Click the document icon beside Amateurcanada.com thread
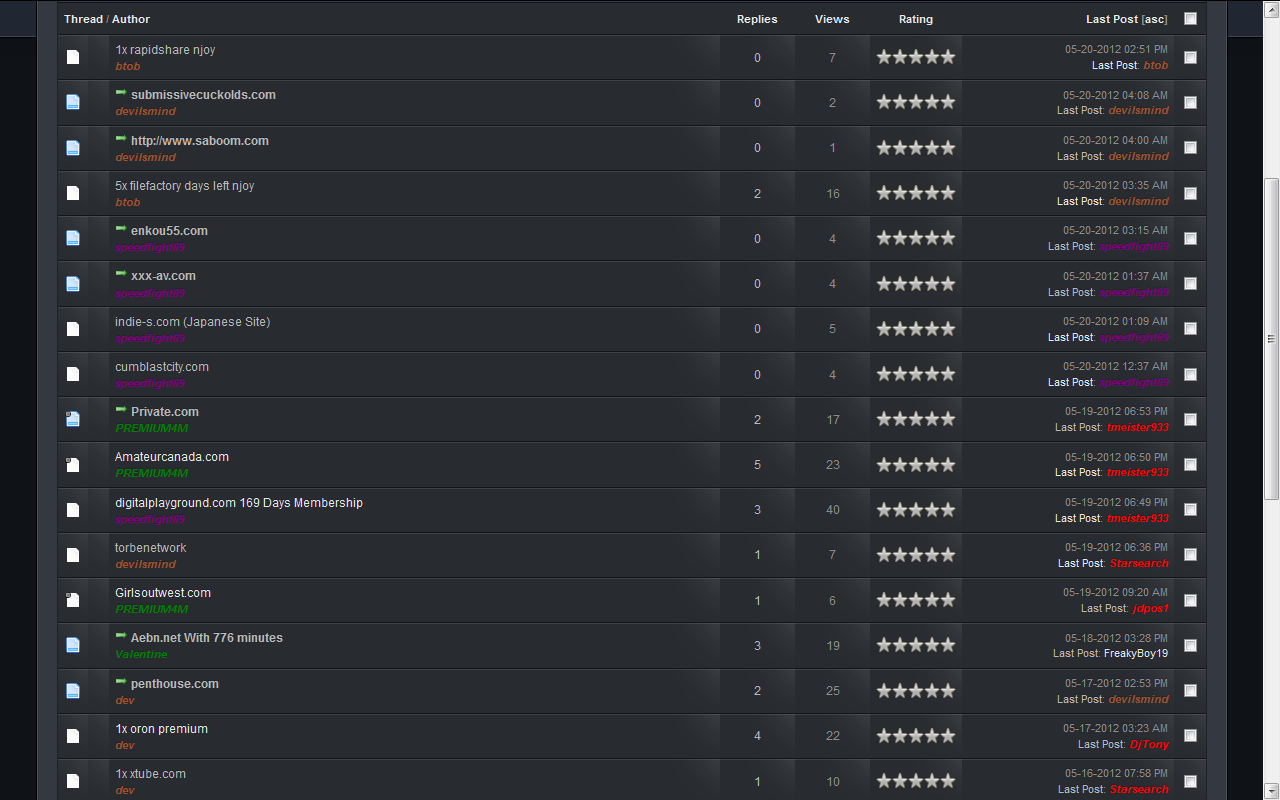 pos(73,465)
